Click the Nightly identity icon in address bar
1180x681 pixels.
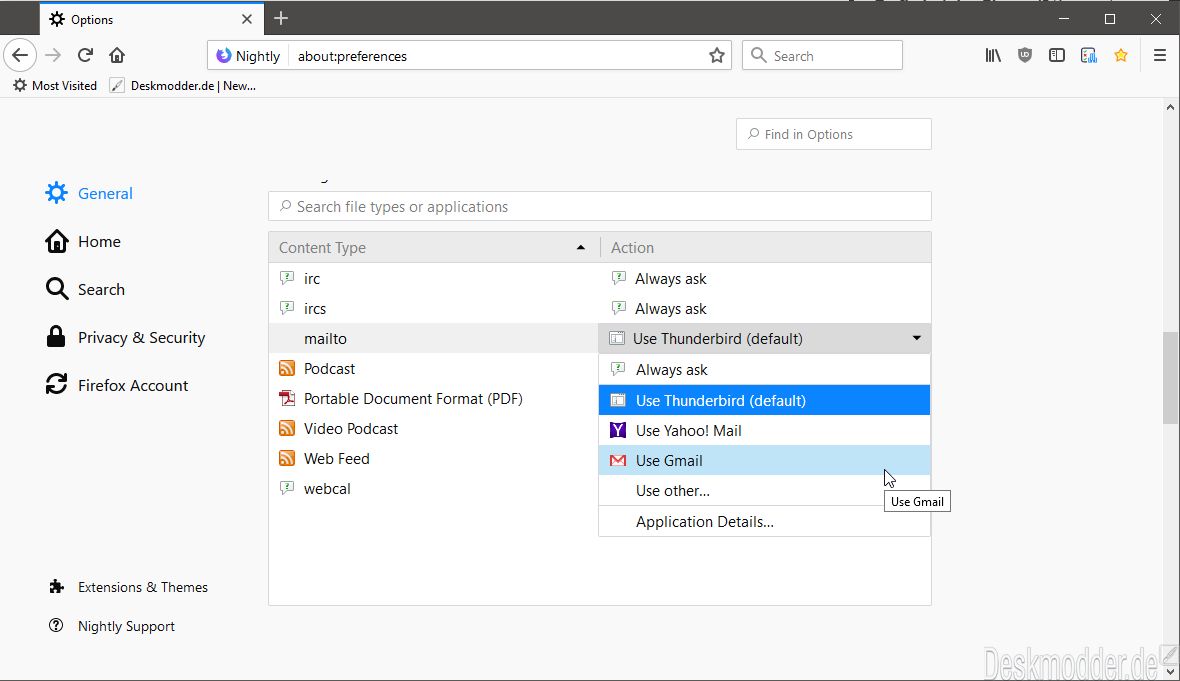tap(248, 56)
